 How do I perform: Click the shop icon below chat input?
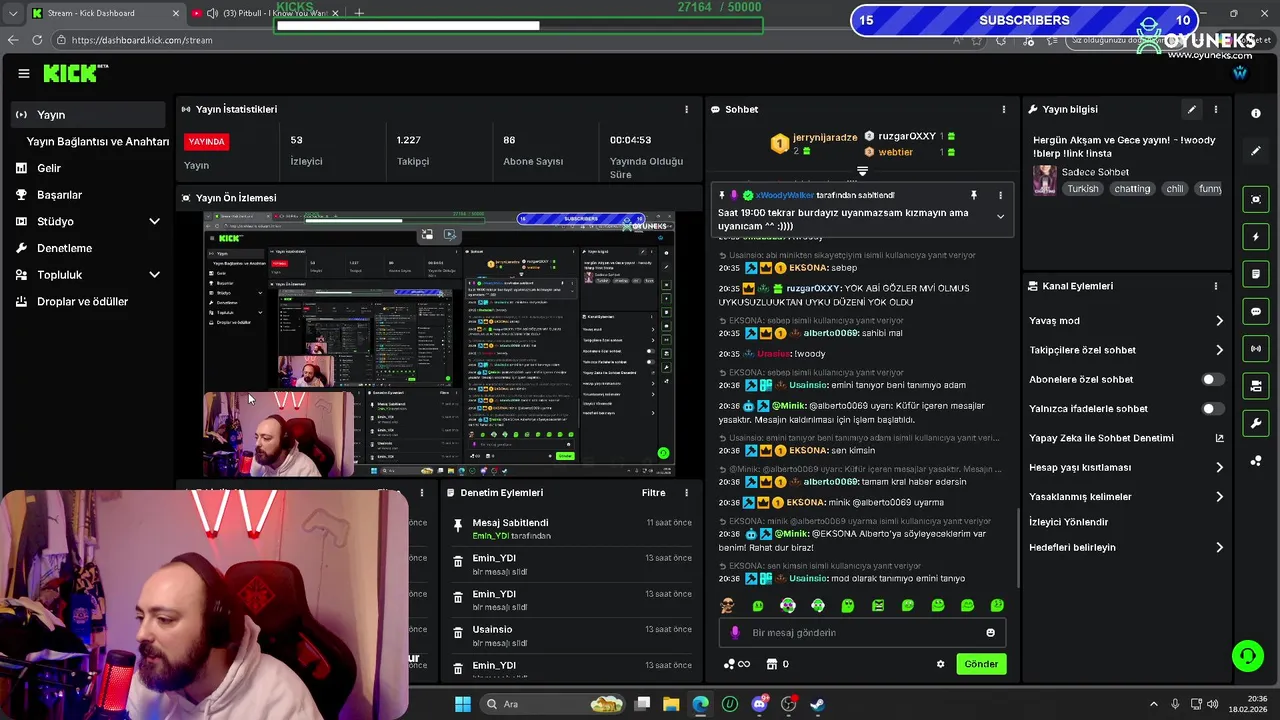[771, 664]
